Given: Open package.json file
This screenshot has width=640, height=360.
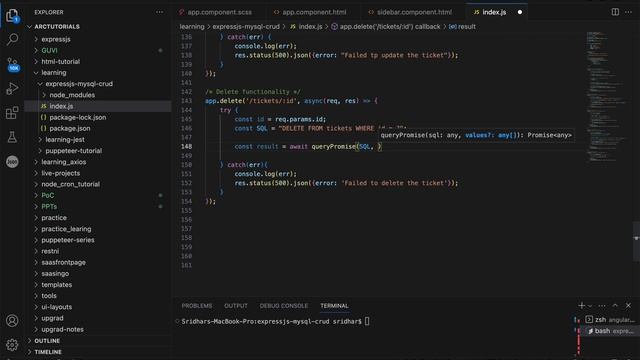Looking at the screenshot, I should [70, 129].
